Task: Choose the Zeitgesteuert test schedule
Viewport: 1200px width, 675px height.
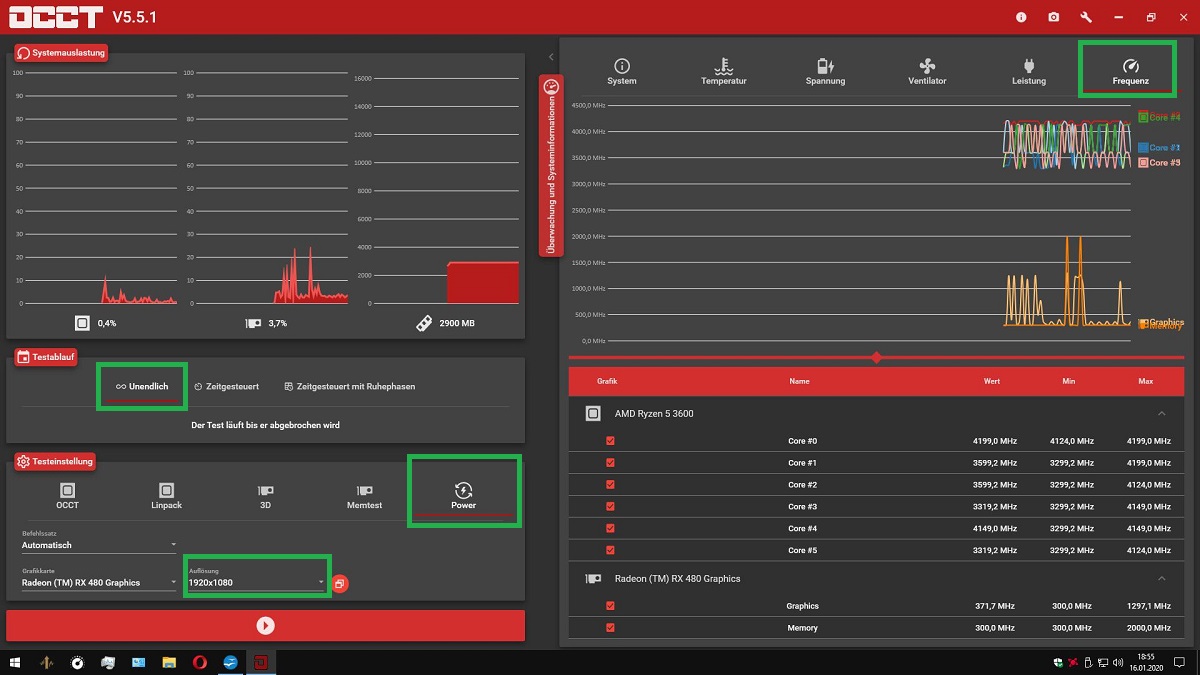Action: click(x=226, y=386)
